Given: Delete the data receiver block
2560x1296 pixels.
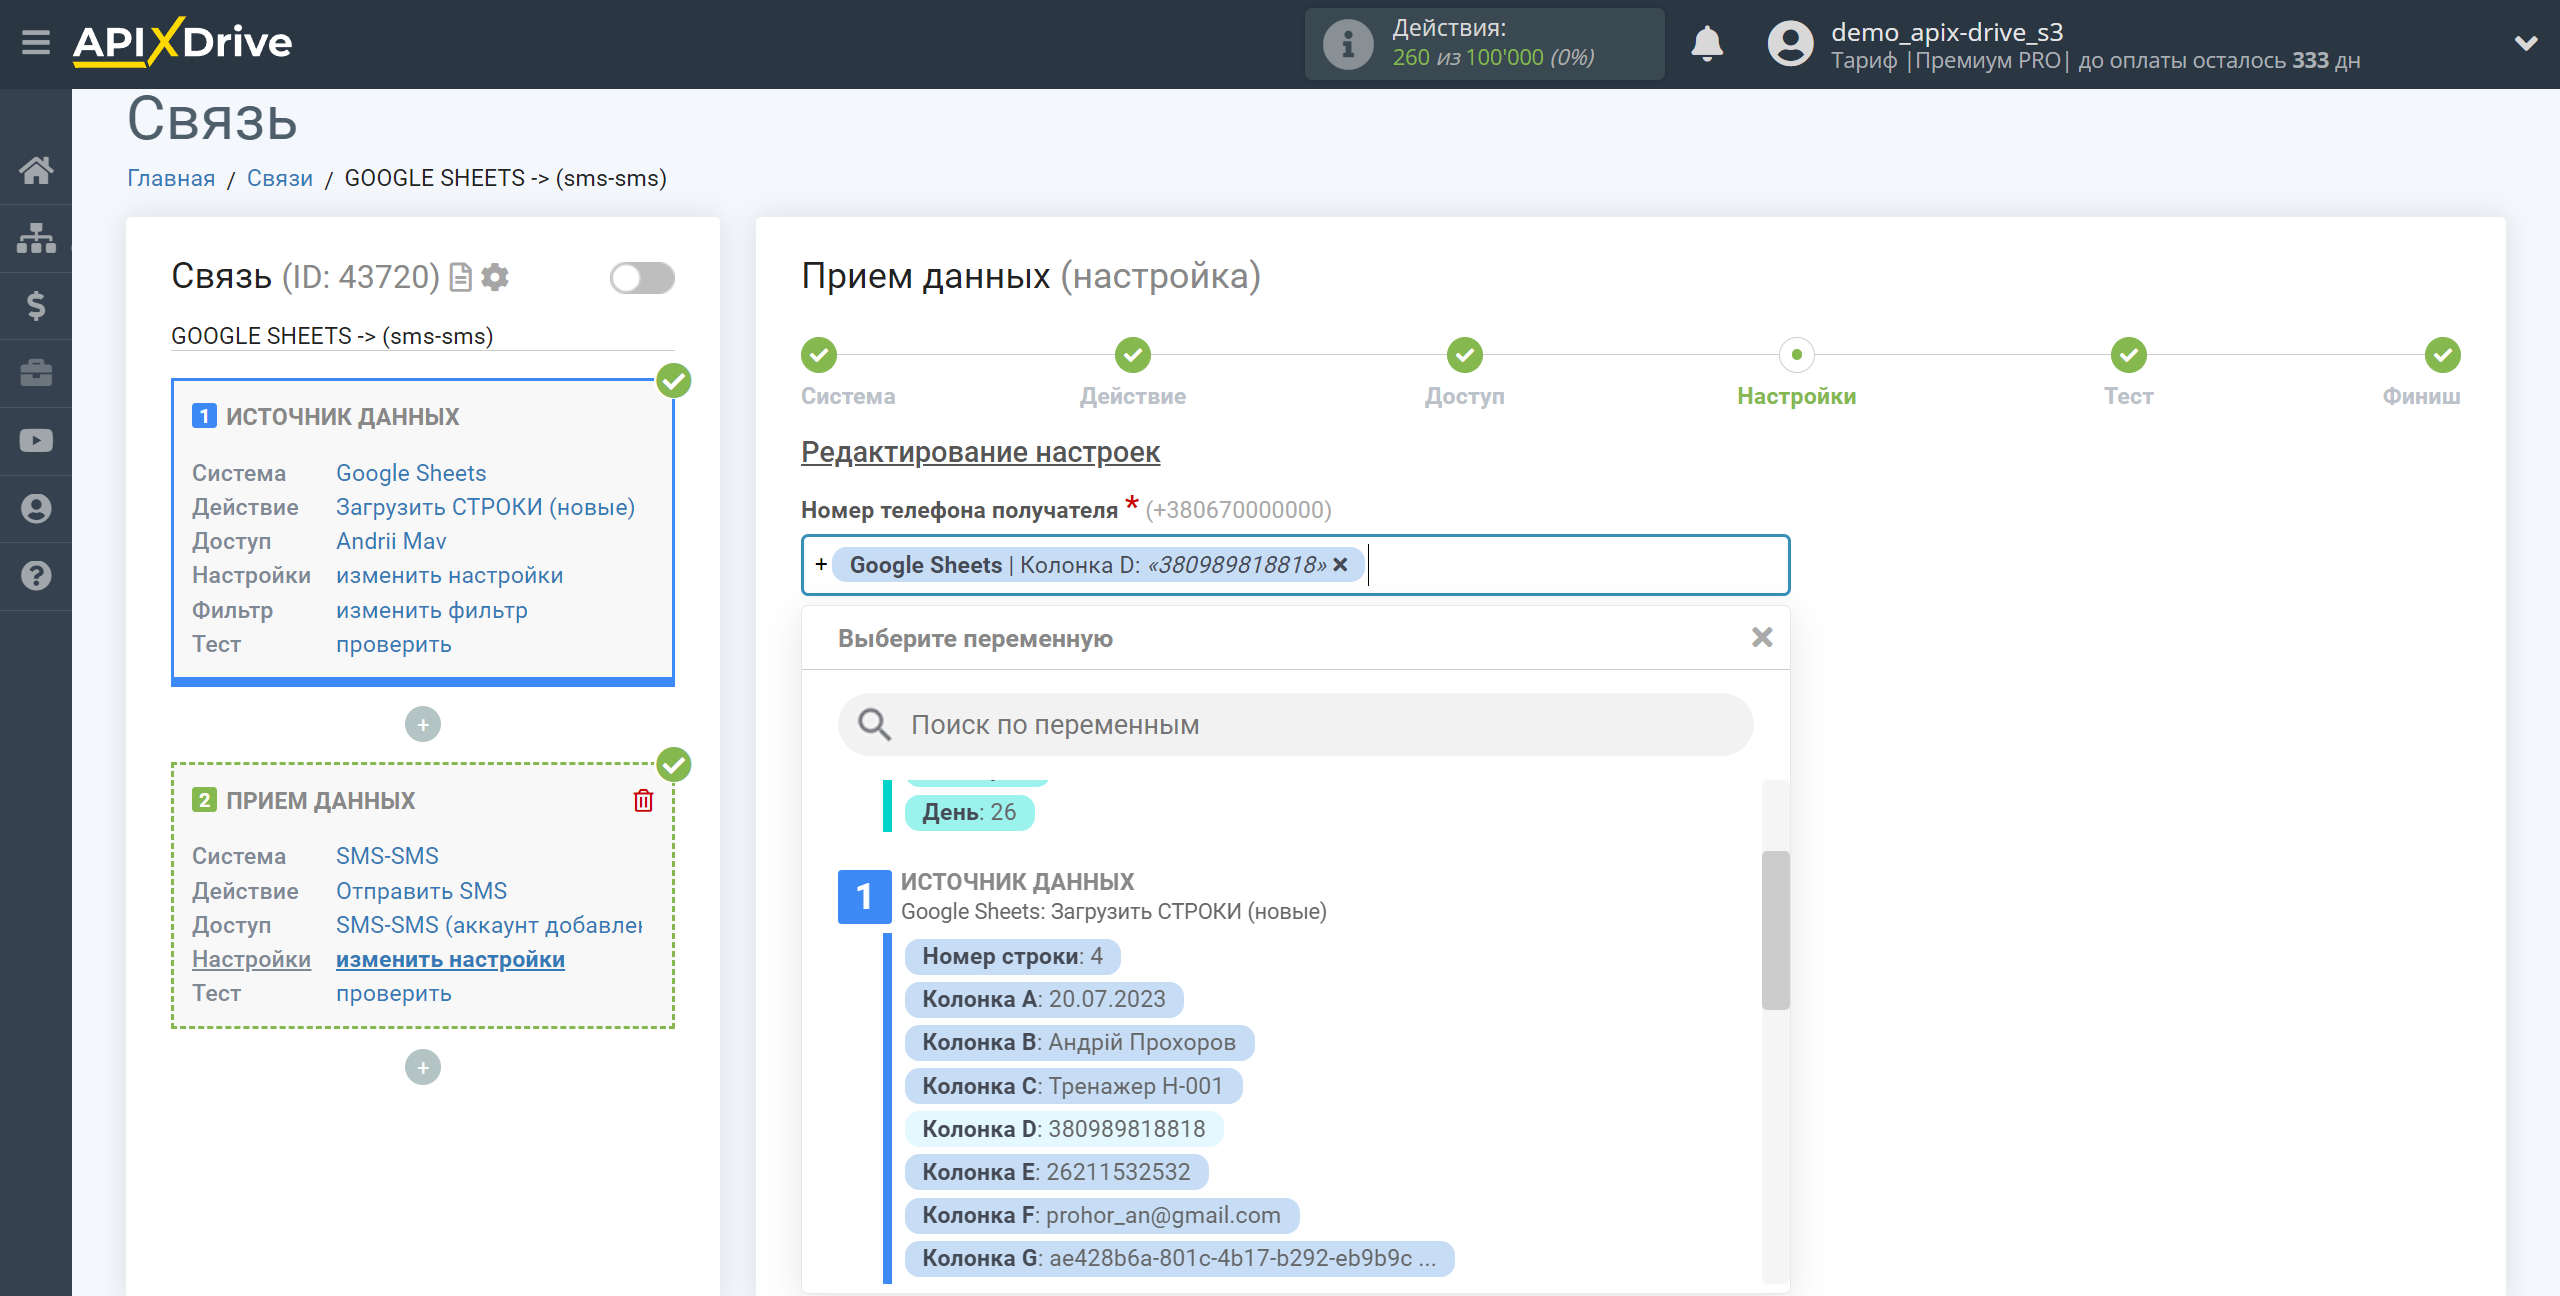Looking at the screenshot, I should [x=643, y=801].
